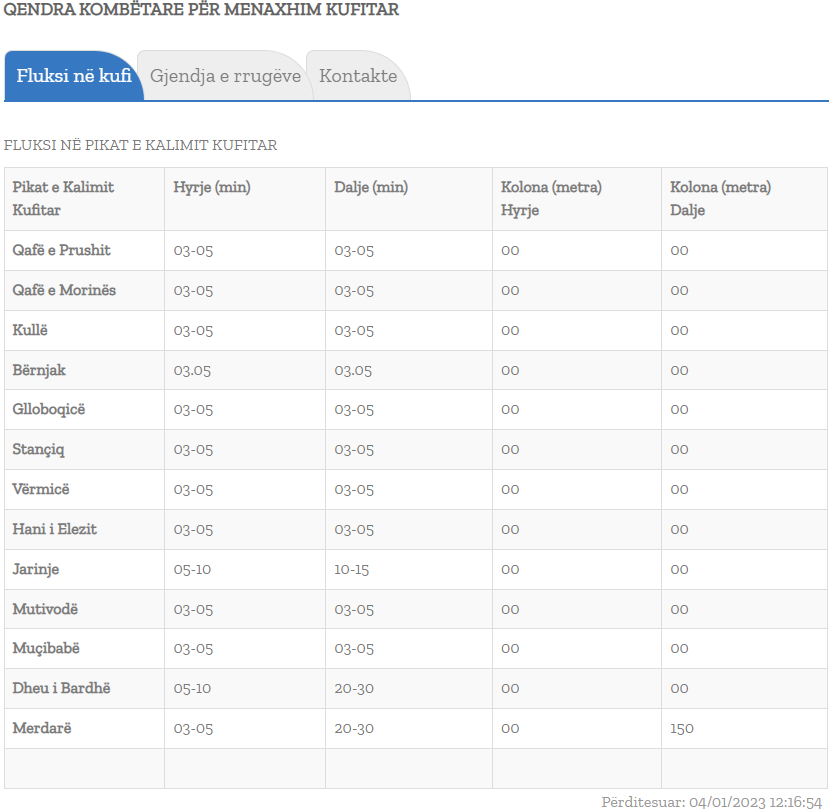Click Dheu i Bardhë entry time 05-10

[192, 688]
